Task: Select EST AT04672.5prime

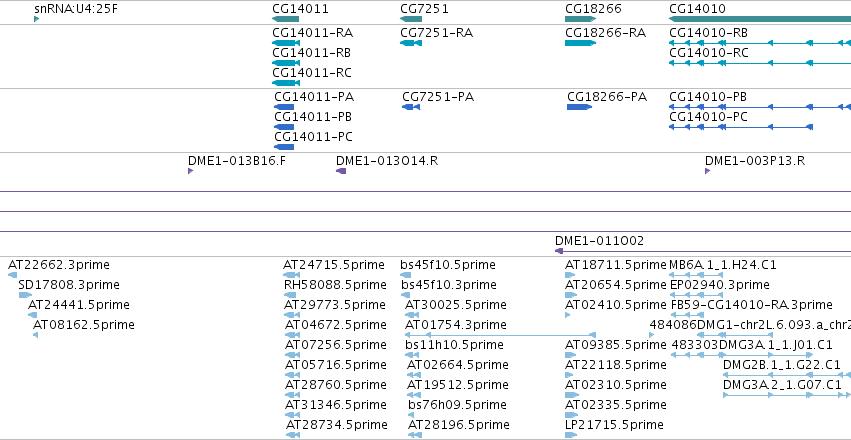Action: [x=336, y=325]
